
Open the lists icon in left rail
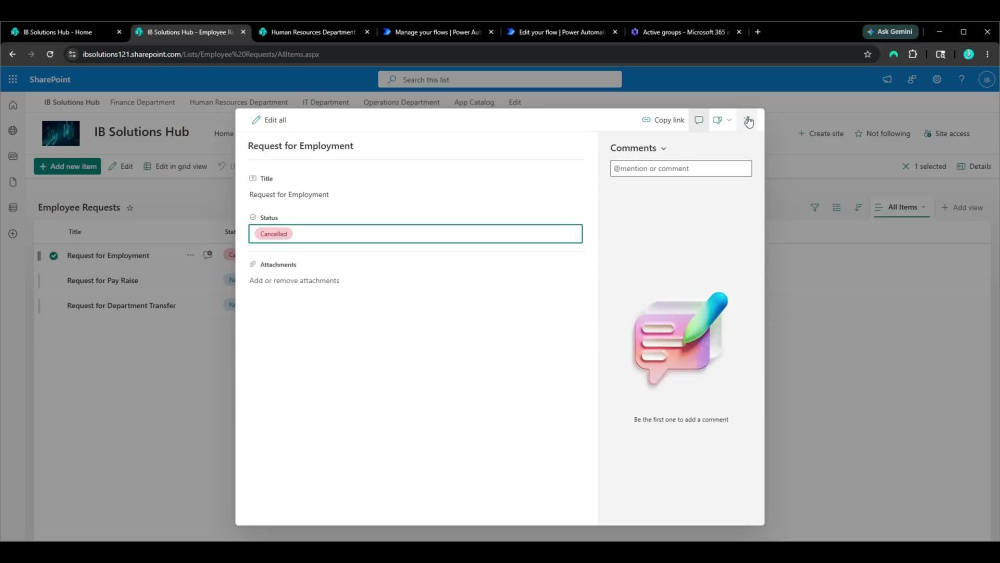[13, 208]
